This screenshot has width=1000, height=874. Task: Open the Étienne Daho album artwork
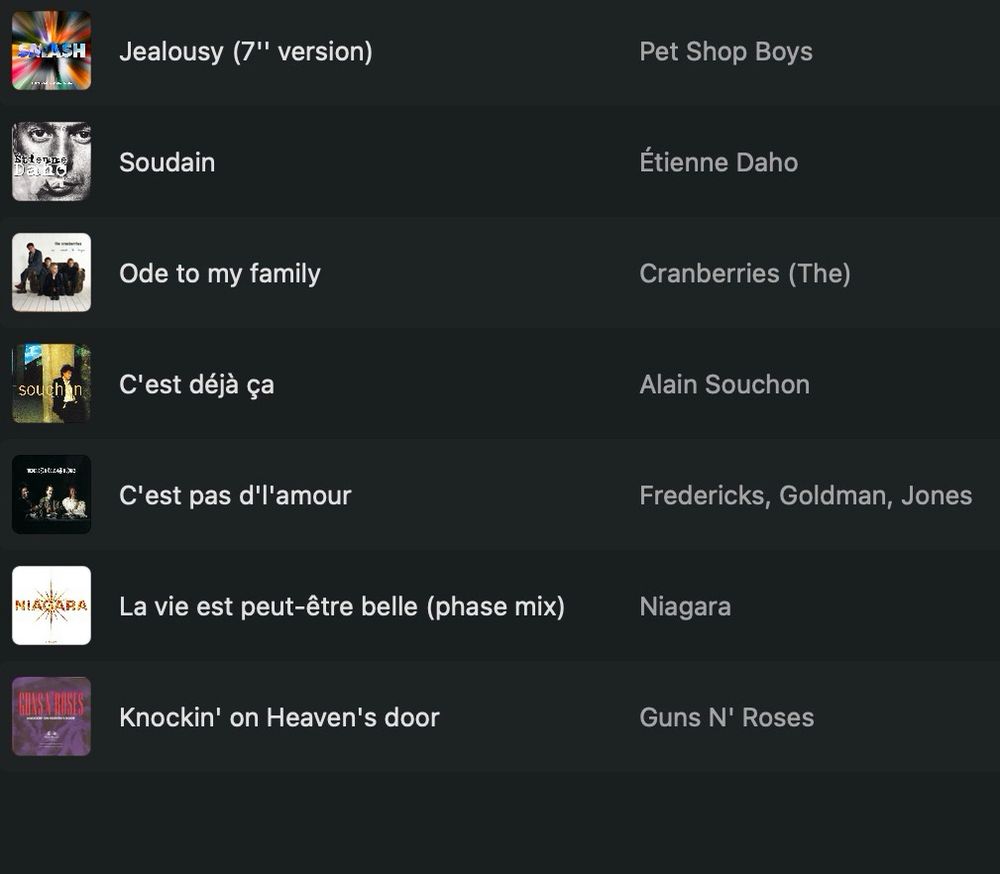[x=51, y=161]
